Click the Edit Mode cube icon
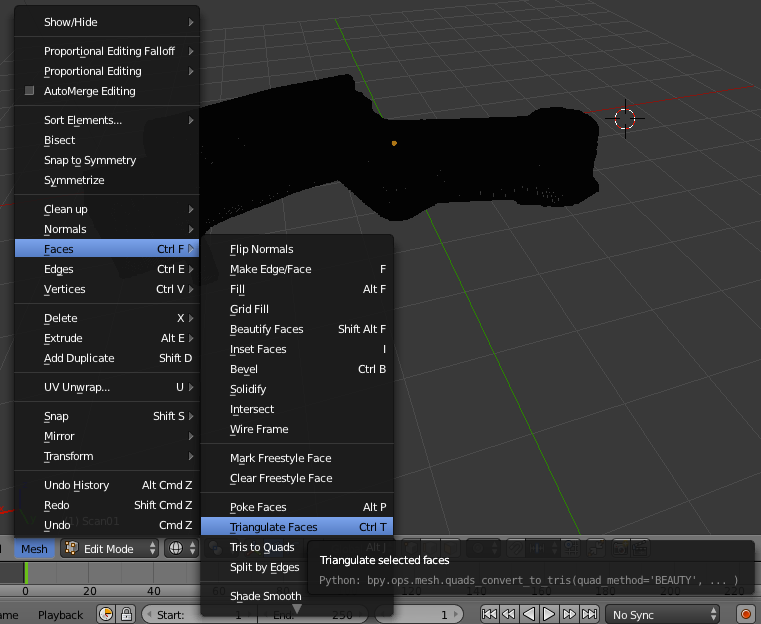Viewport: 761px width, 624px height. pos(72,548)
